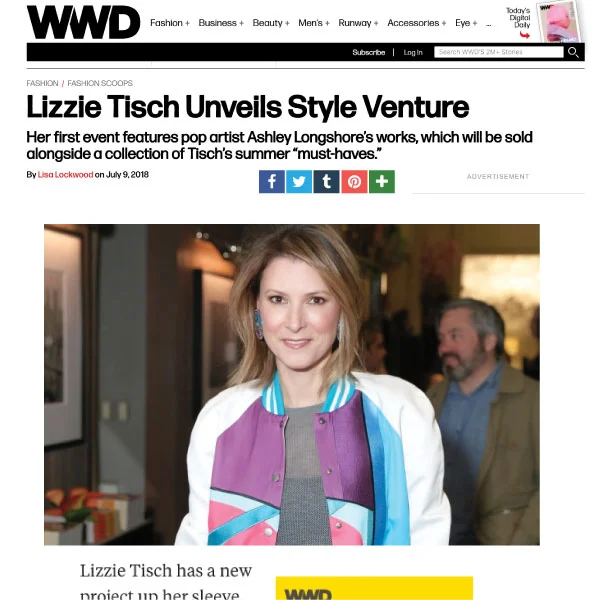Open more sharing options plus icon

[382, 181]
